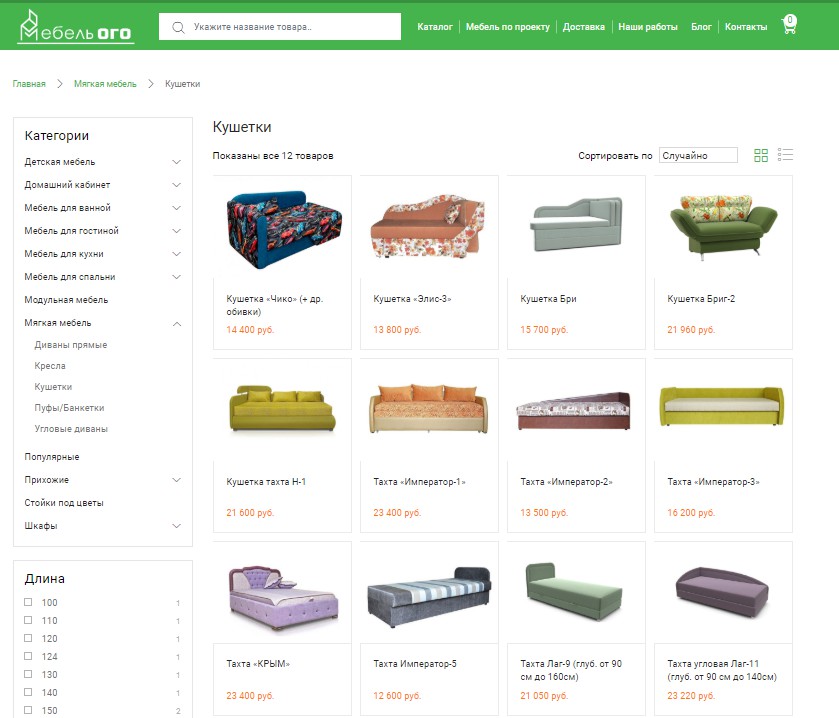Click Кушетка Бриг-2 product title
The height and width of the screenshot is (718, 839).
(x=701, y=299)
